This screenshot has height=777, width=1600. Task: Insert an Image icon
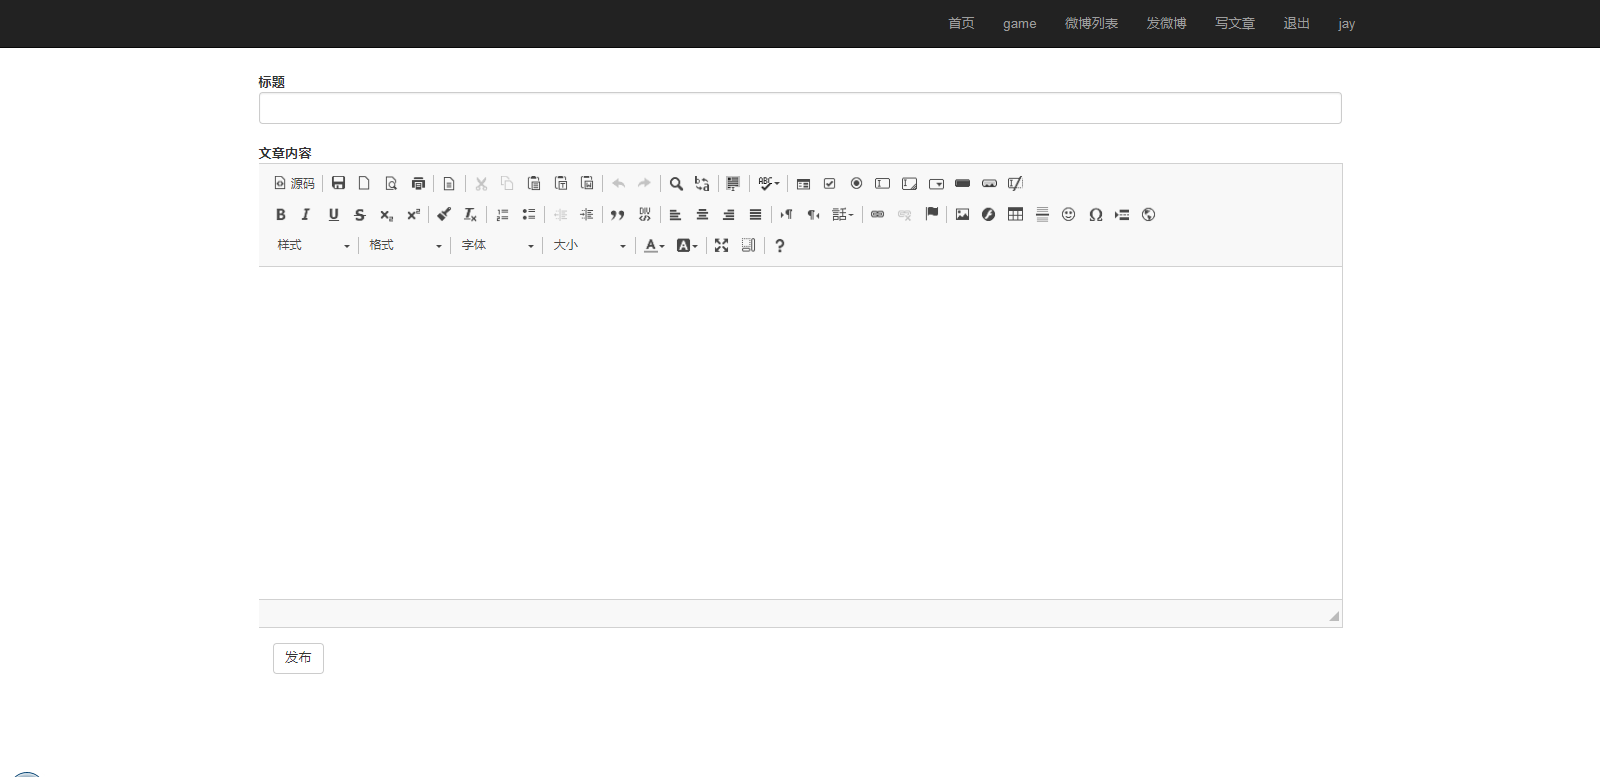coord(962,215)
